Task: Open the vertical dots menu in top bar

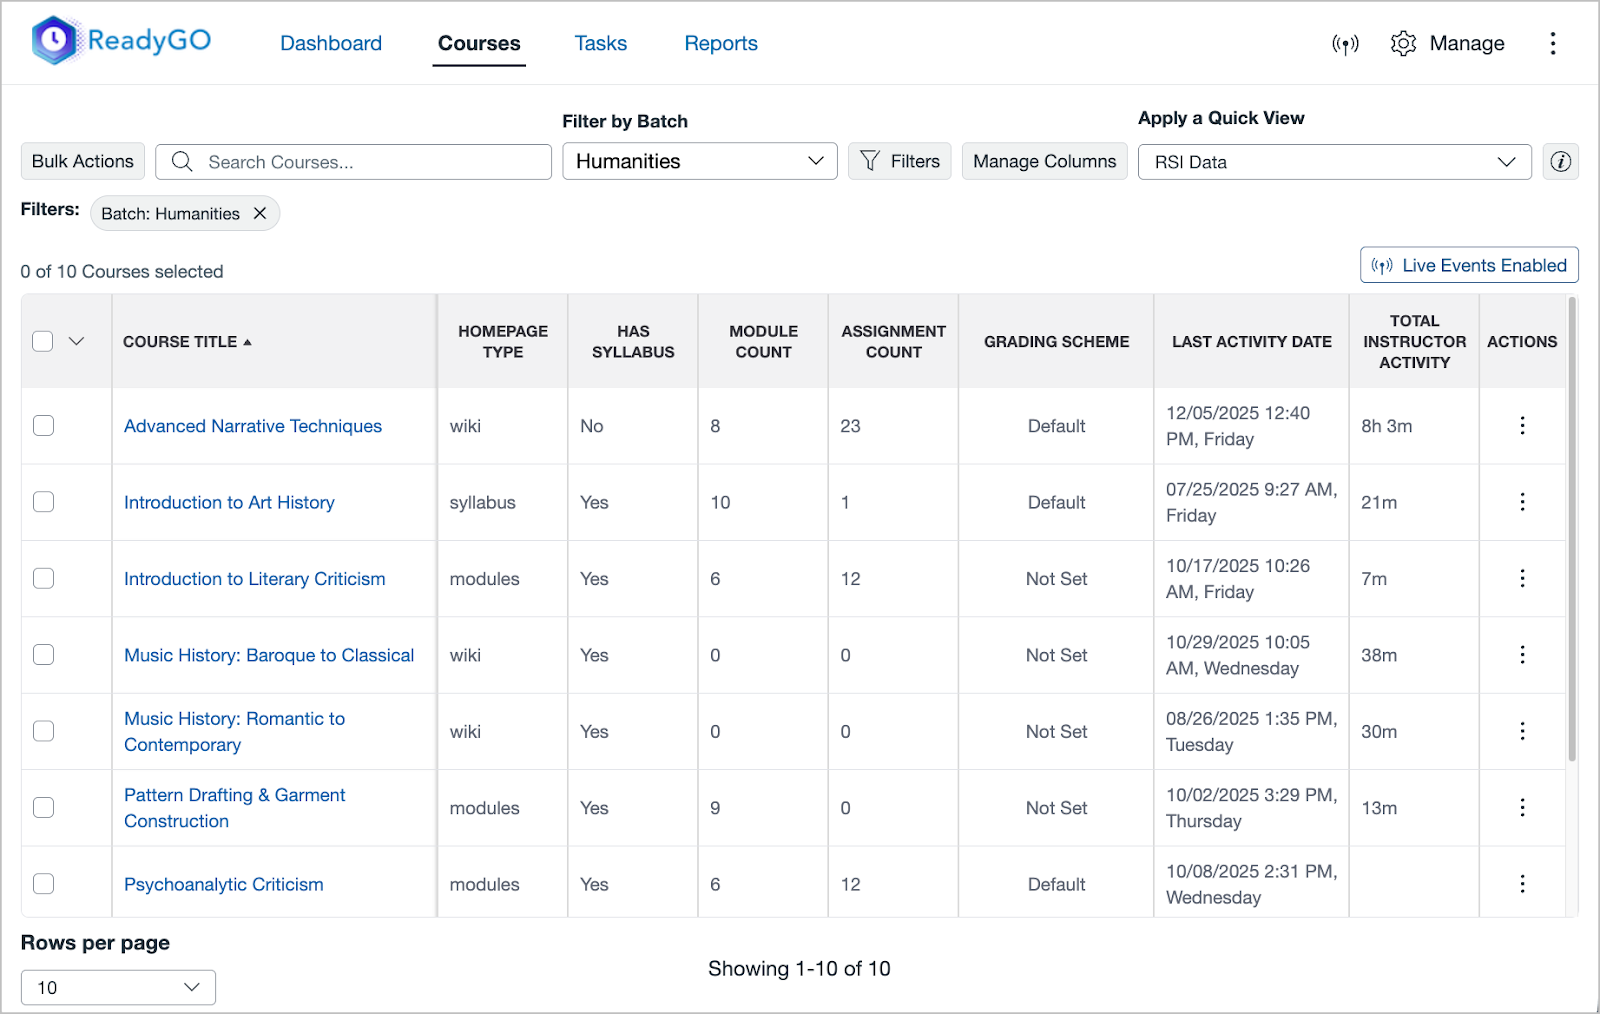Action: tap(1552, 43)
